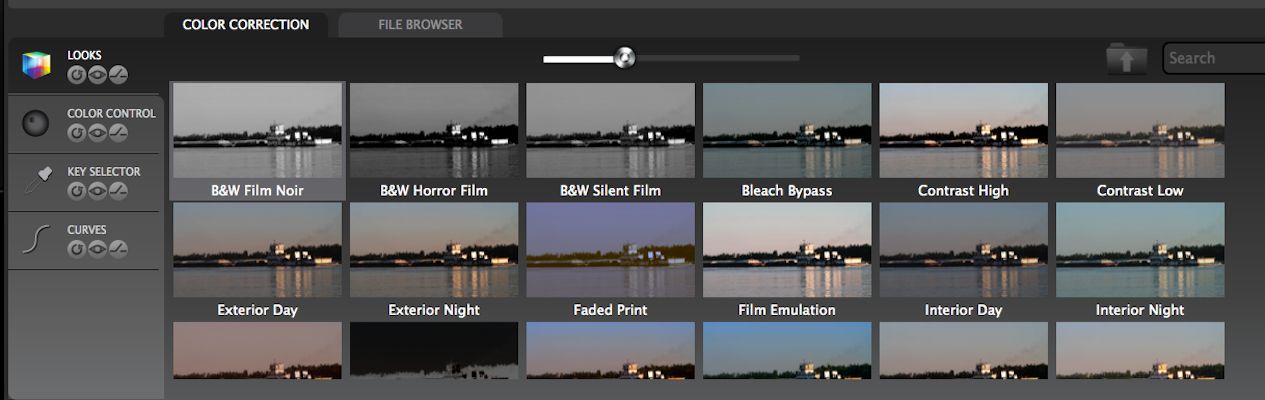1265x400 pixels.
Task: Toggle Color Control visibility eye
Action: tap(97, 132)
